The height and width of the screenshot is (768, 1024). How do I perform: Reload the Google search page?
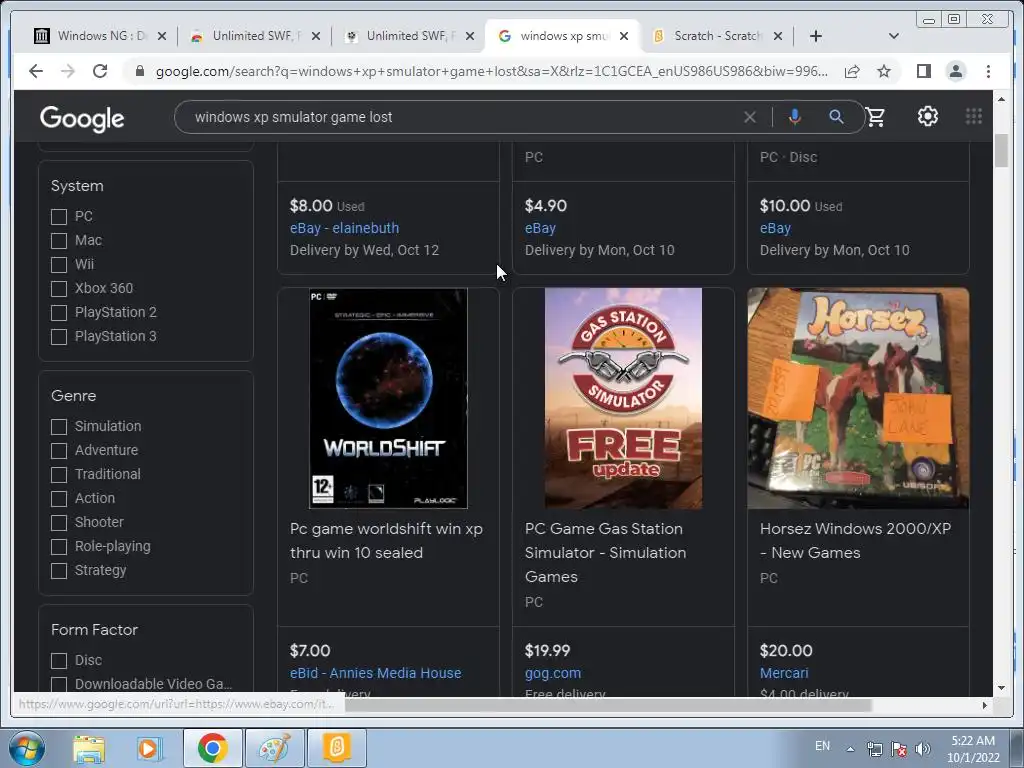pos(100,71)
